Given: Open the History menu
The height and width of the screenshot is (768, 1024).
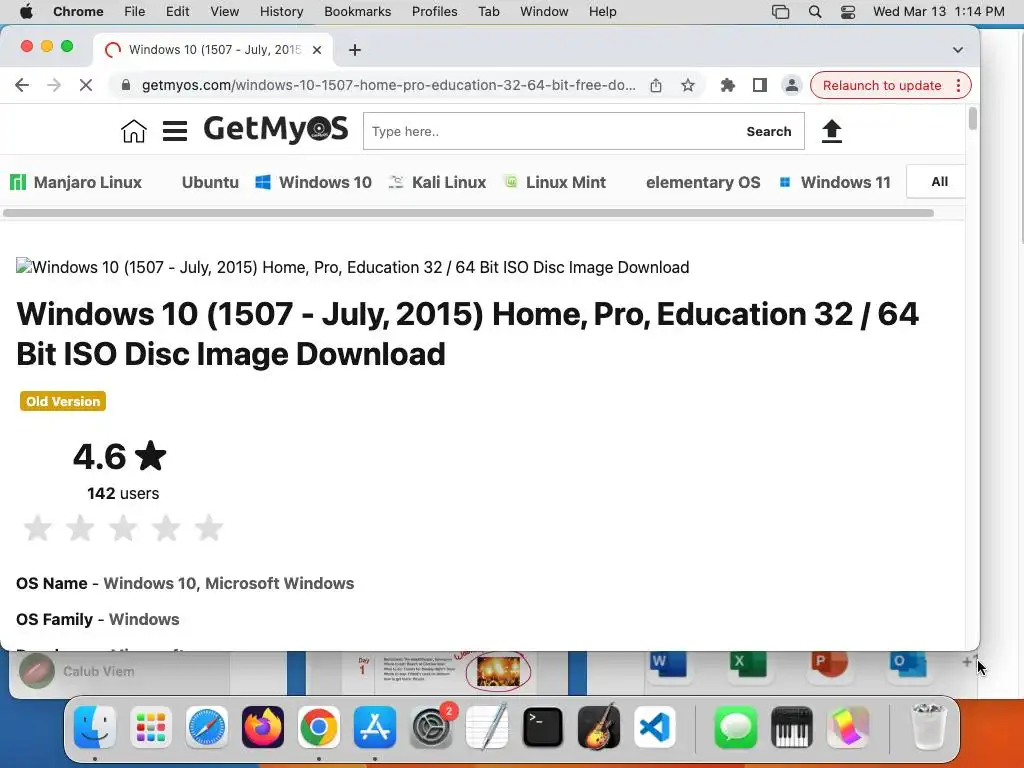Looking at the screenshot, I should (x=281, y=11).
